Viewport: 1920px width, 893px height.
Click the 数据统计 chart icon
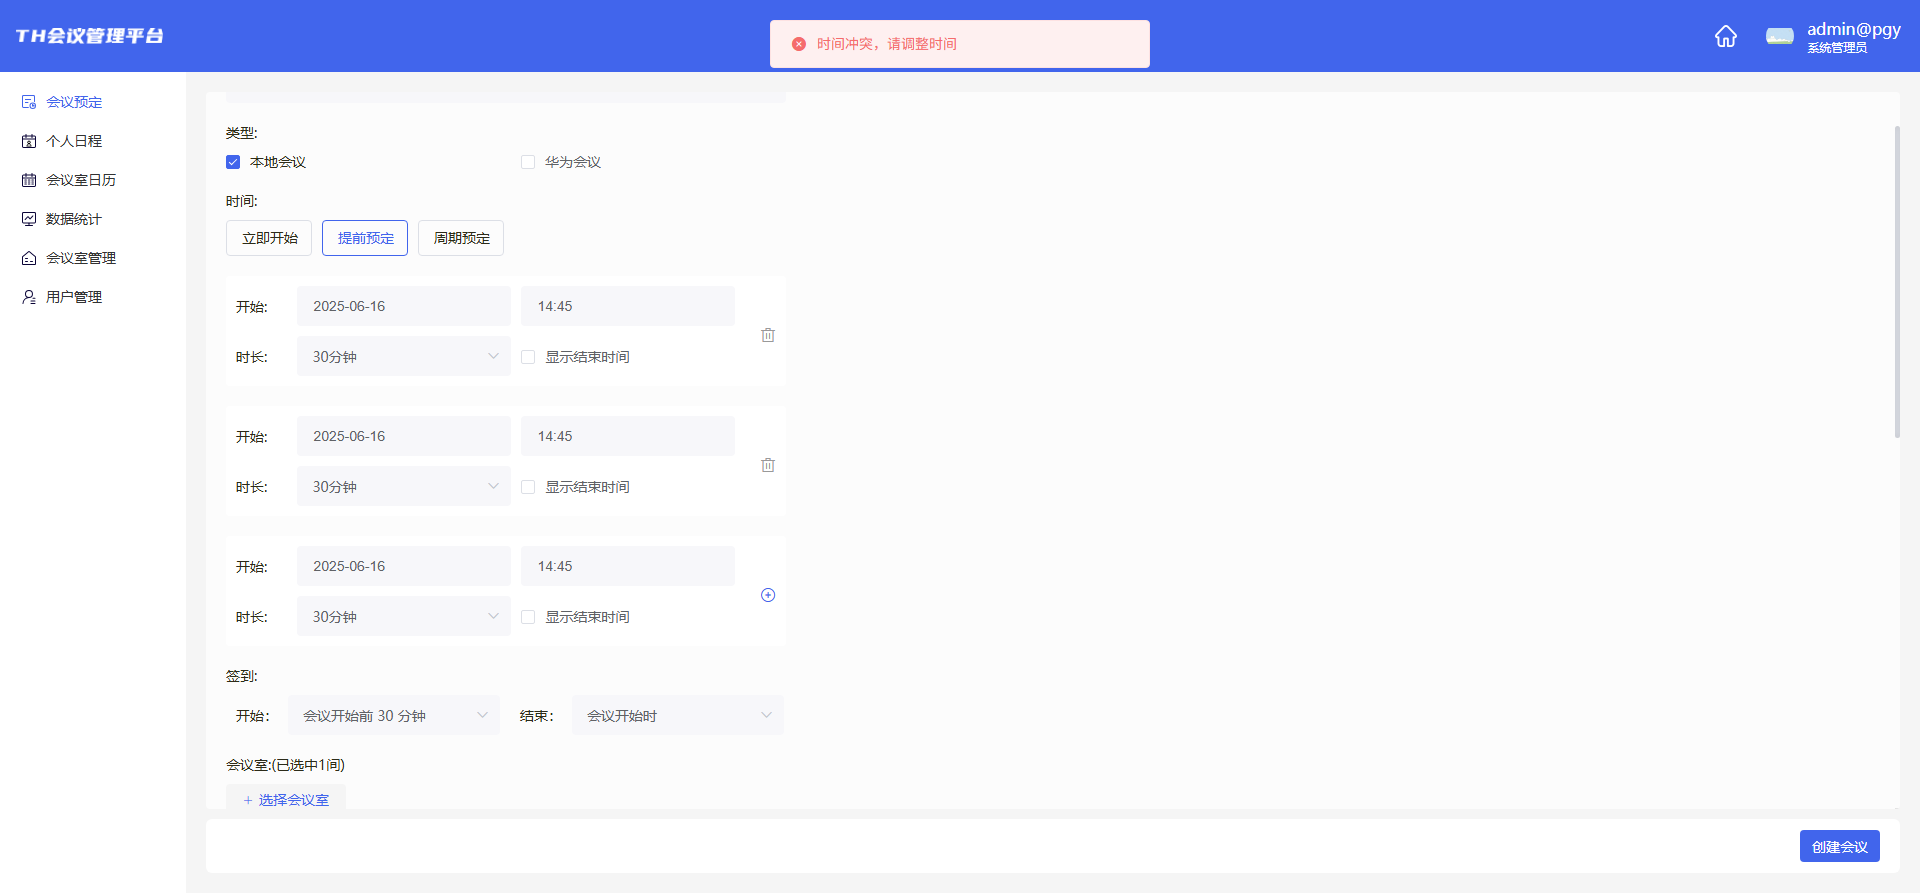coord(29,219)
